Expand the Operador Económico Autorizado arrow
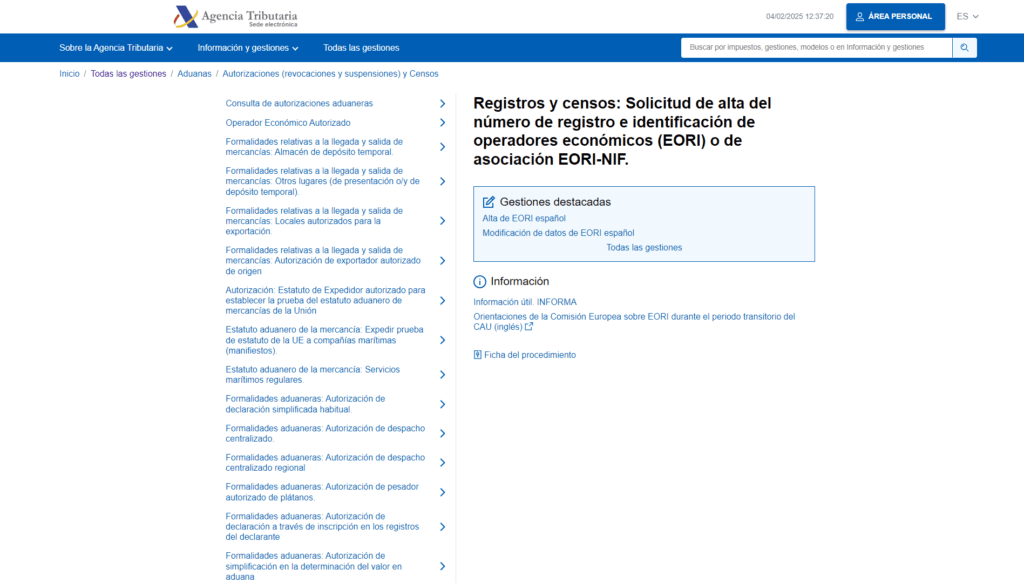1024x583 pixels. (x=443, y=122)
